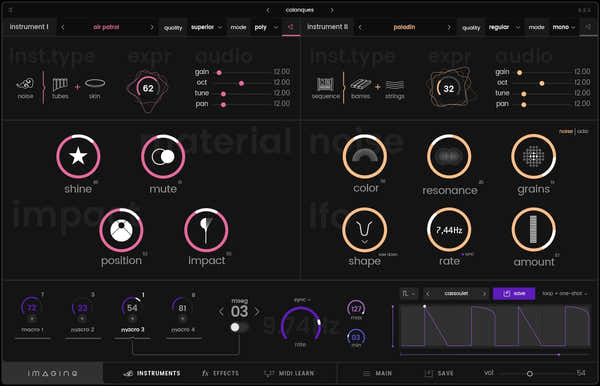Pick the strings material icon
Screen dimensions: 600x386
395,85
